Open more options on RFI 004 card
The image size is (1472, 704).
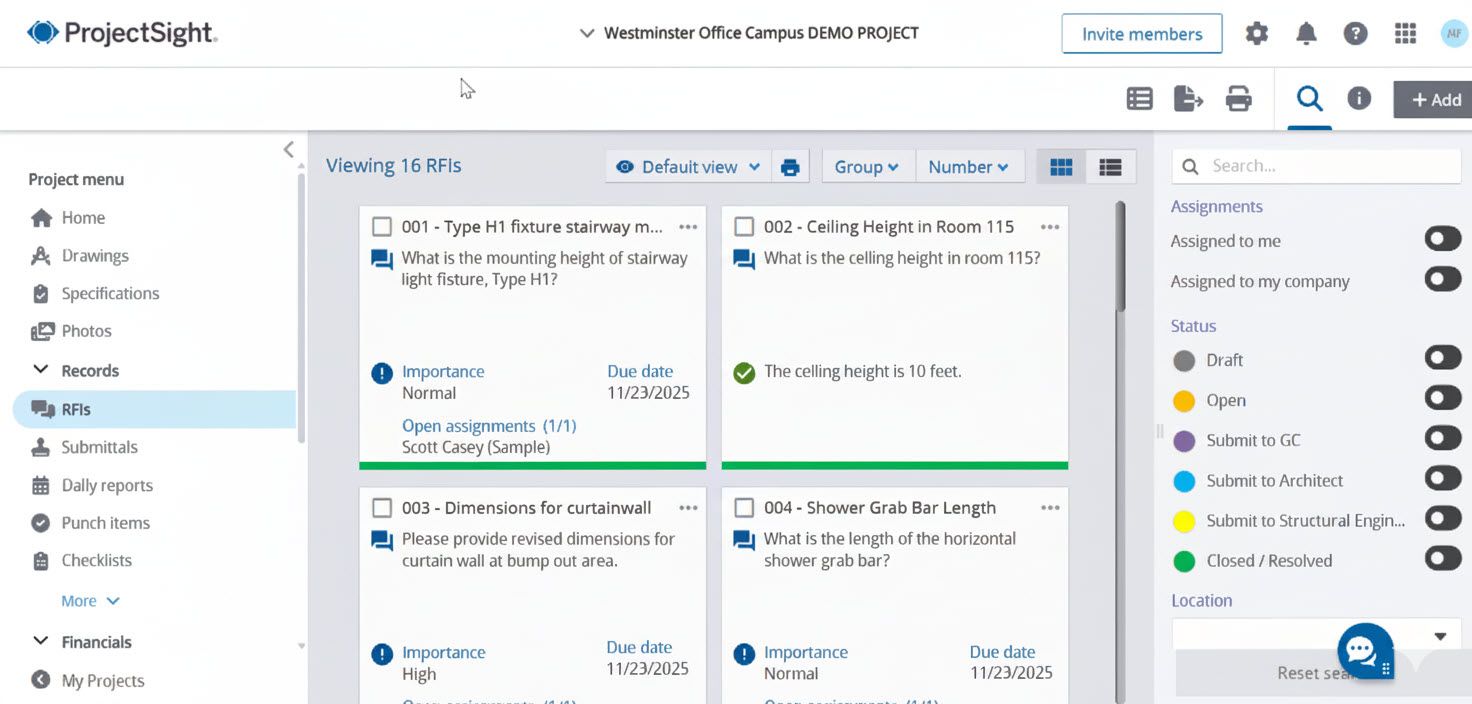click(x=1050, y=508)
